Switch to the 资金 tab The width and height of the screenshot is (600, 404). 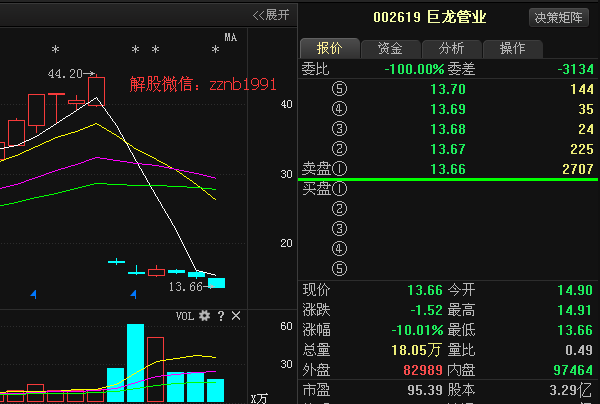point(390,49)
